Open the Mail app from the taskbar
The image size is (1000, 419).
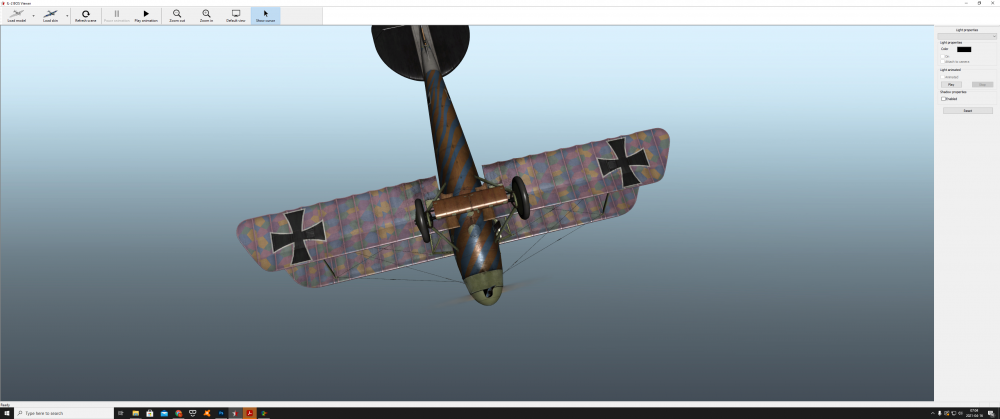pos(164,413)
